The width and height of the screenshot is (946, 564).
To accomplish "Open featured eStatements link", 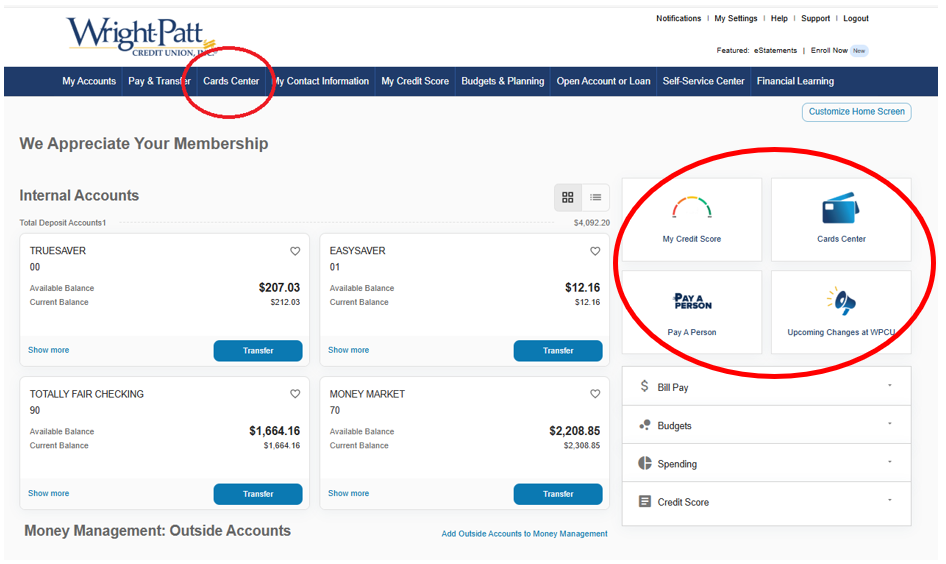I will pos(775,51).
